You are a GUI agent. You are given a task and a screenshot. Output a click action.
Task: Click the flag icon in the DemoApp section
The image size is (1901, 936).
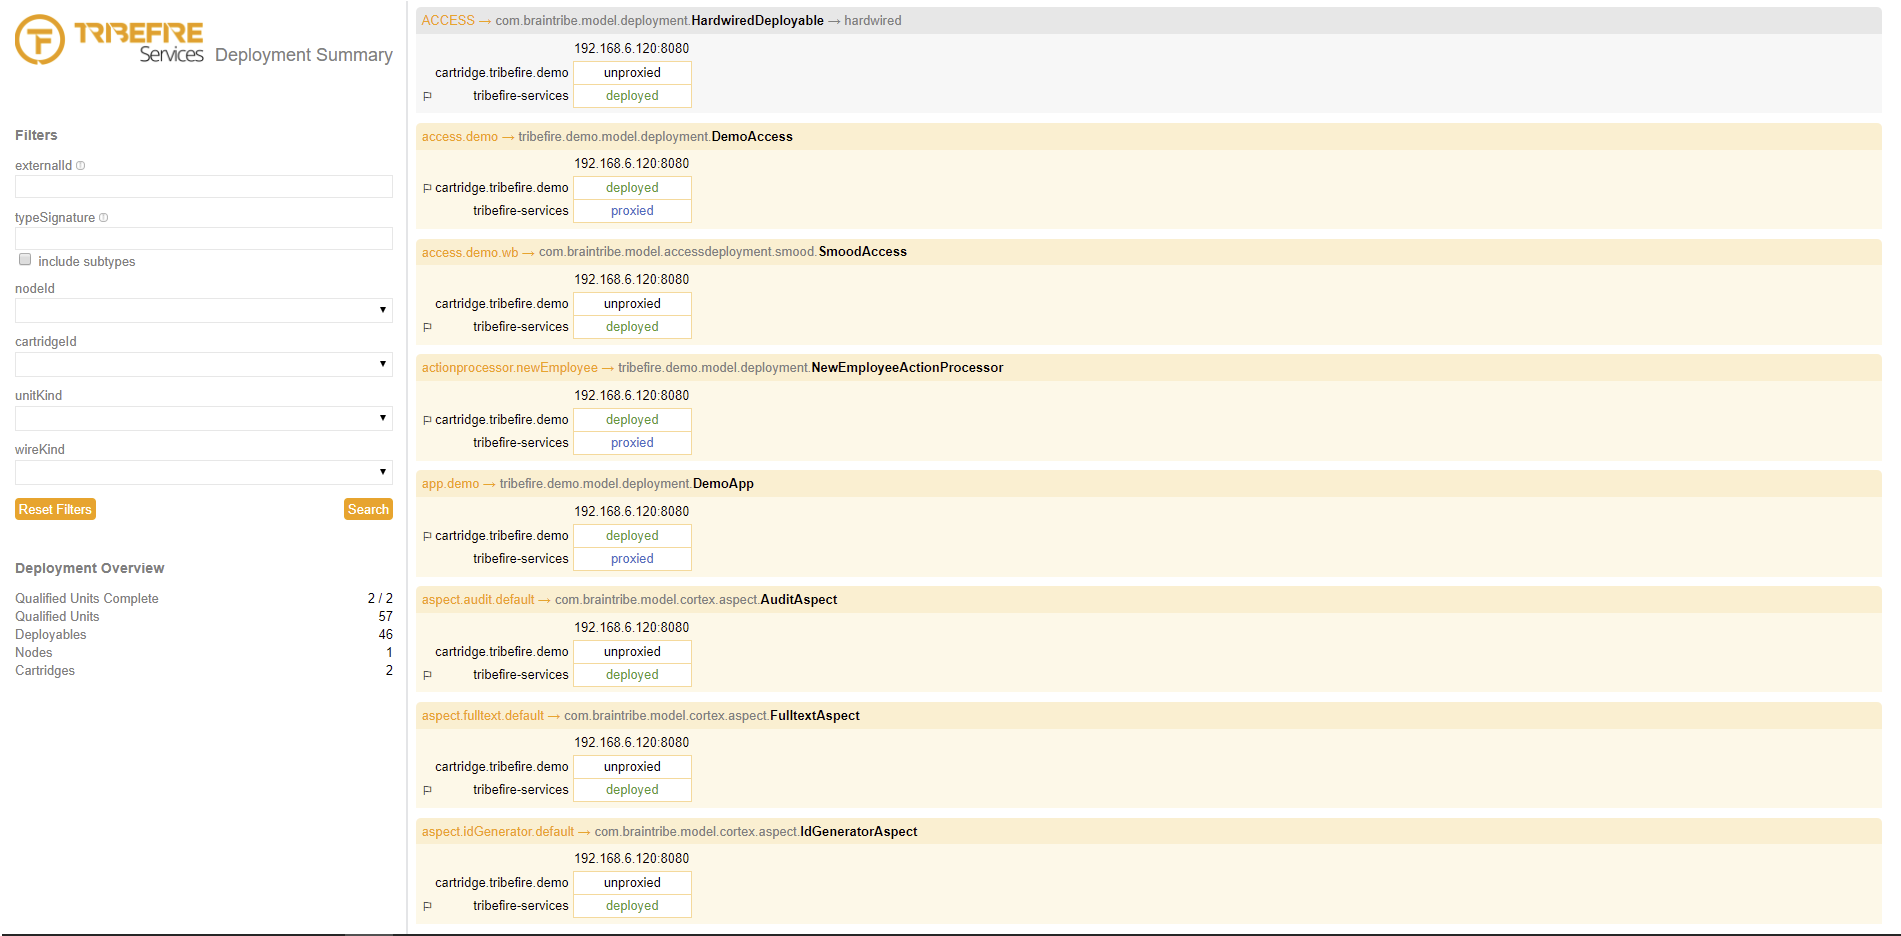[x=427, y=536]
